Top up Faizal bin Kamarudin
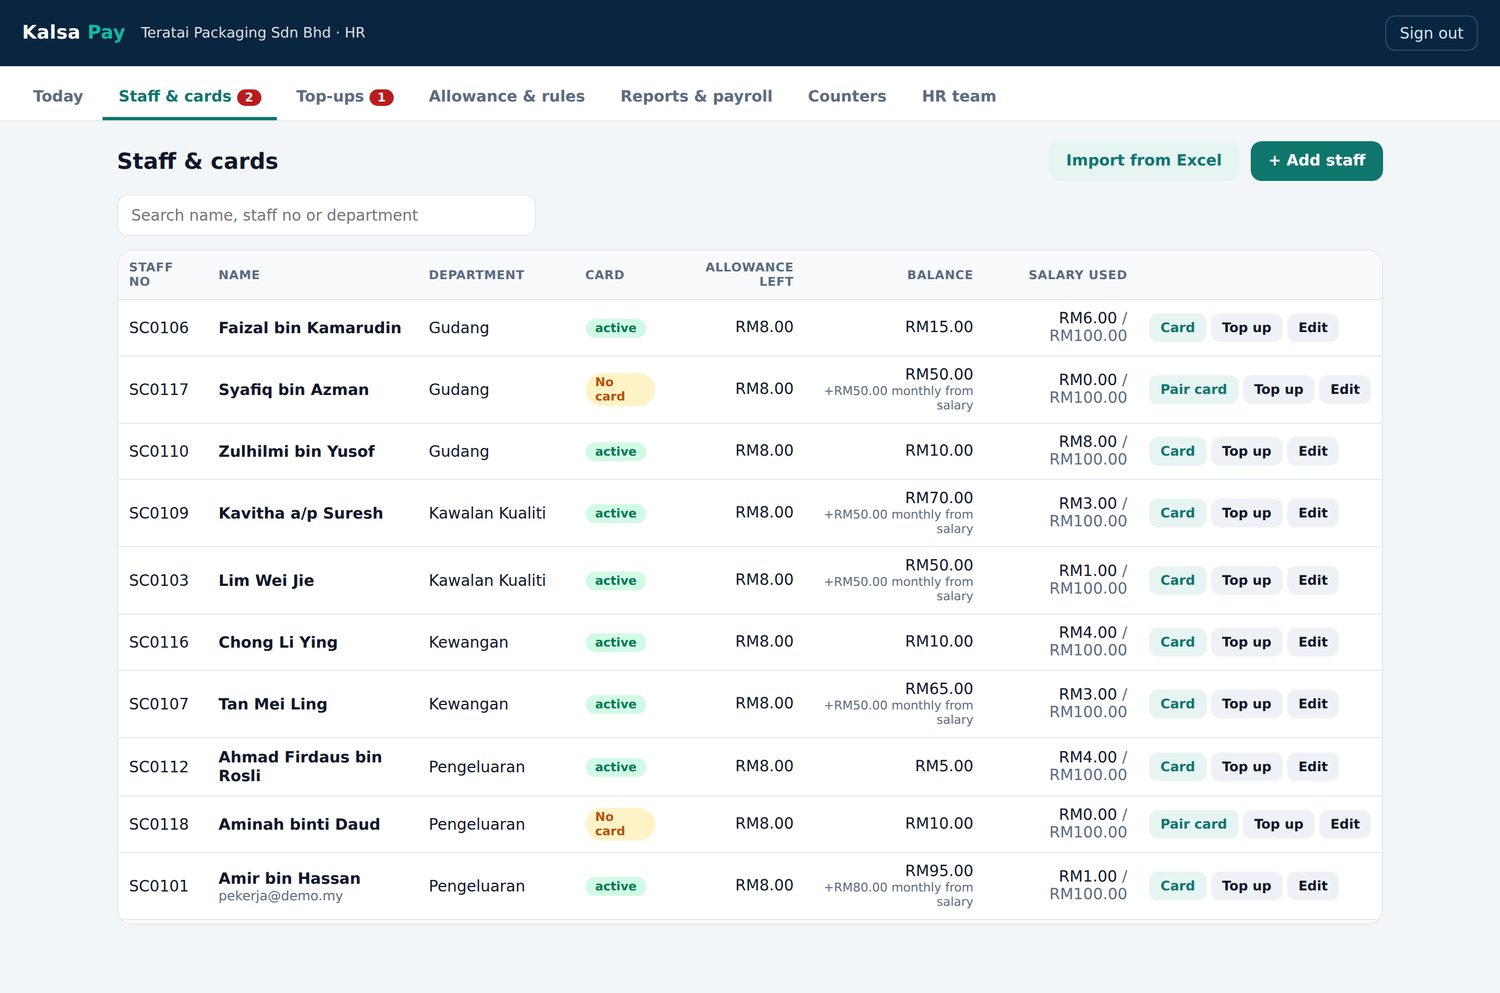The image size is (1500, 993). pos(1246,328)
